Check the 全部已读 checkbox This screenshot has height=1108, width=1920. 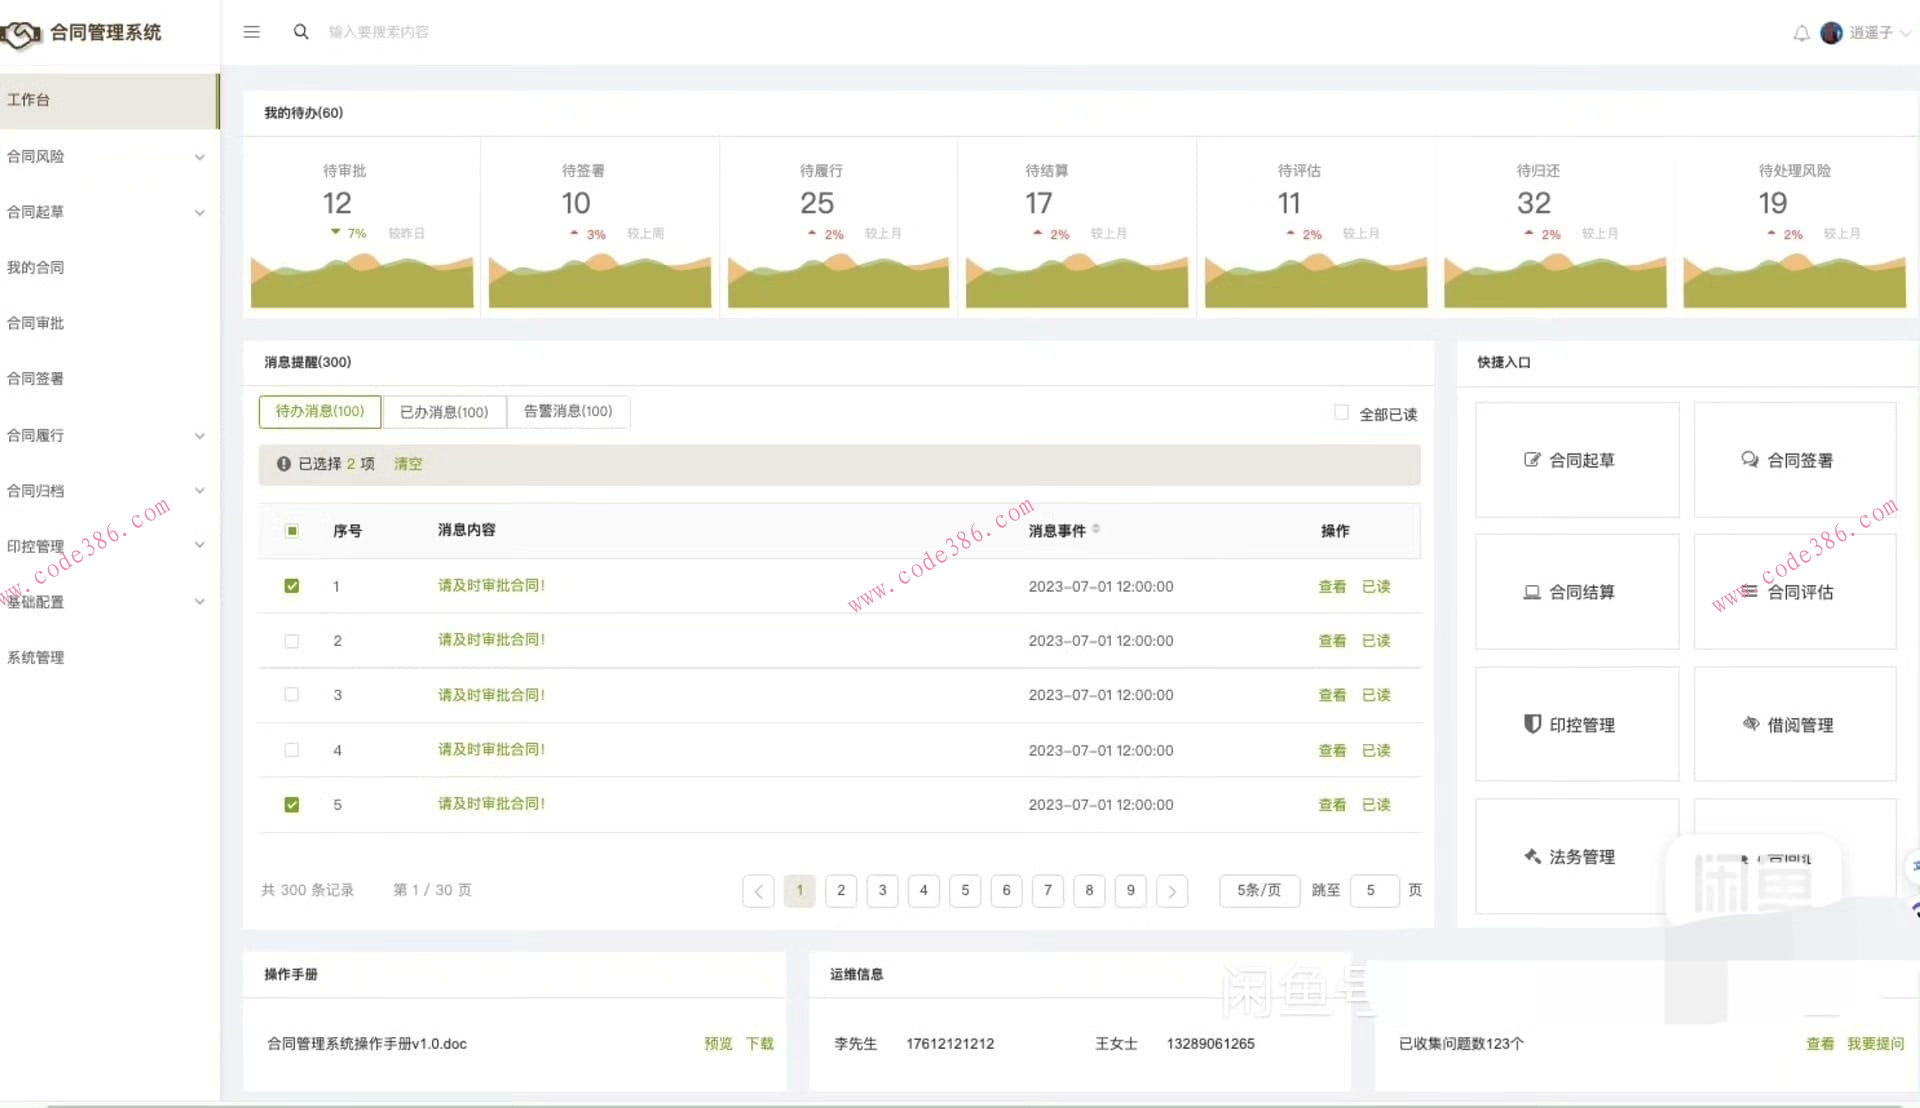pos(1341,412)
